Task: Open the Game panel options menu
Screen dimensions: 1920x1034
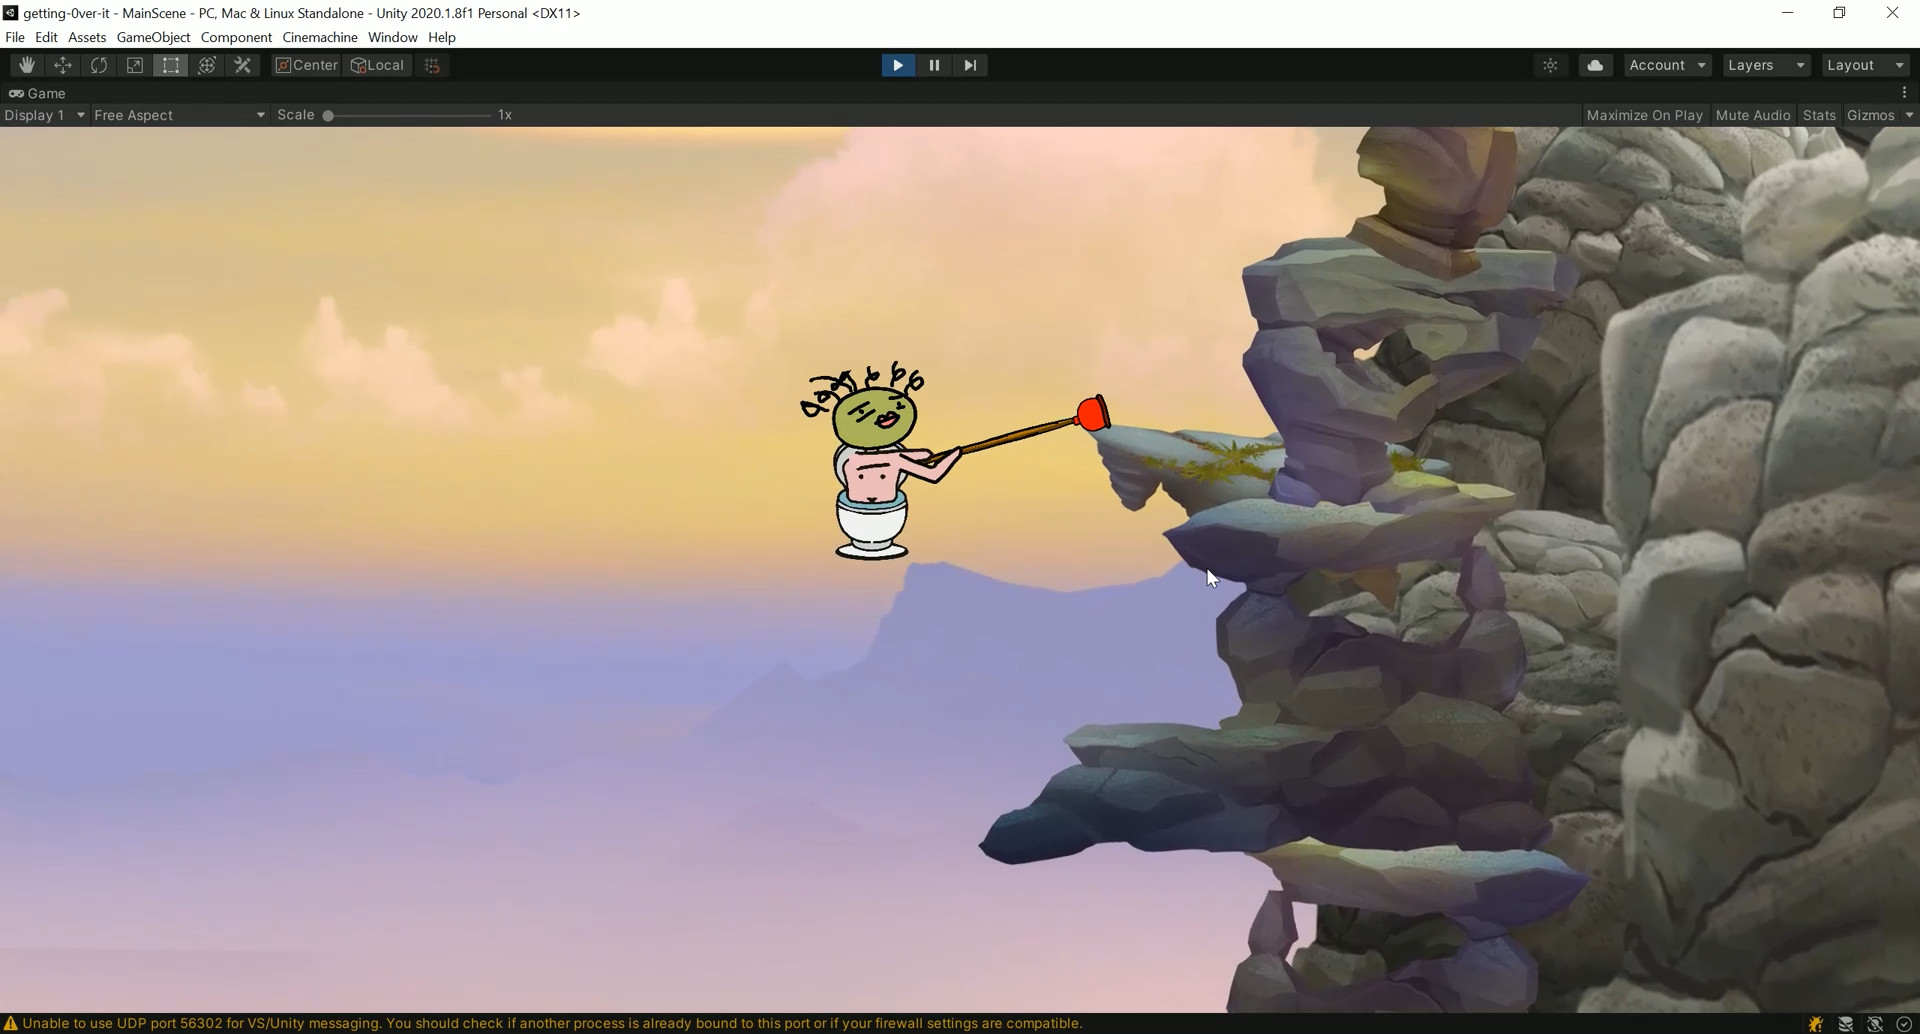Action: [x=1904, y=92]
